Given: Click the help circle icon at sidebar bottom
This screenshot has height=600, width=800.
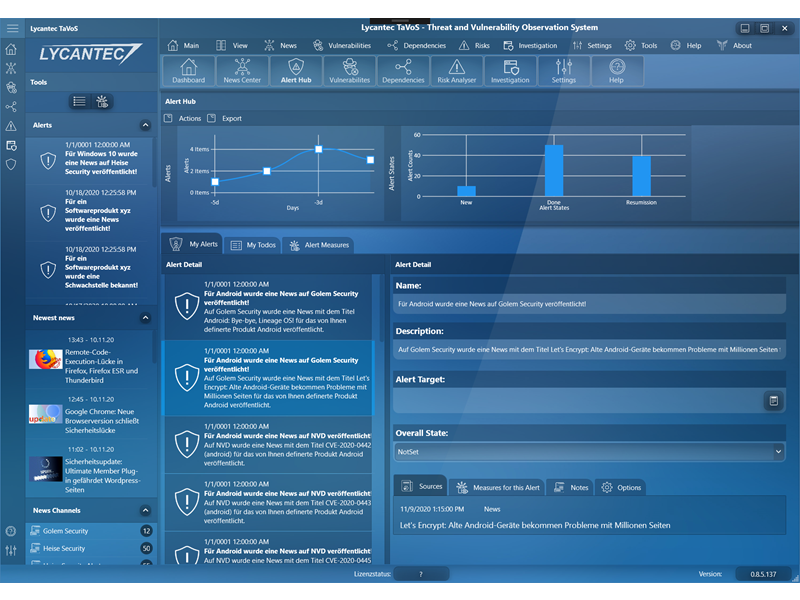Looking at the screenshot, I should [11, 531].
